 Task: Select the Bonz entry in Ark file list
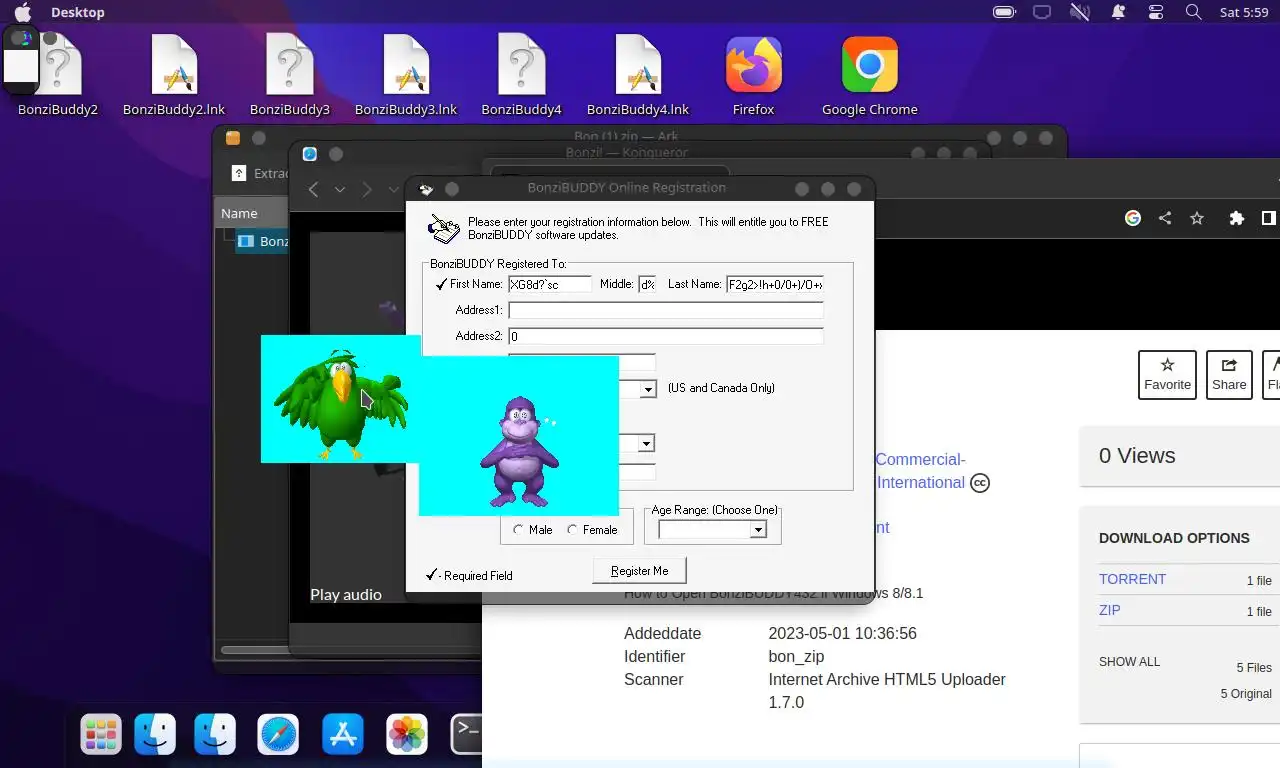(263, 241)
